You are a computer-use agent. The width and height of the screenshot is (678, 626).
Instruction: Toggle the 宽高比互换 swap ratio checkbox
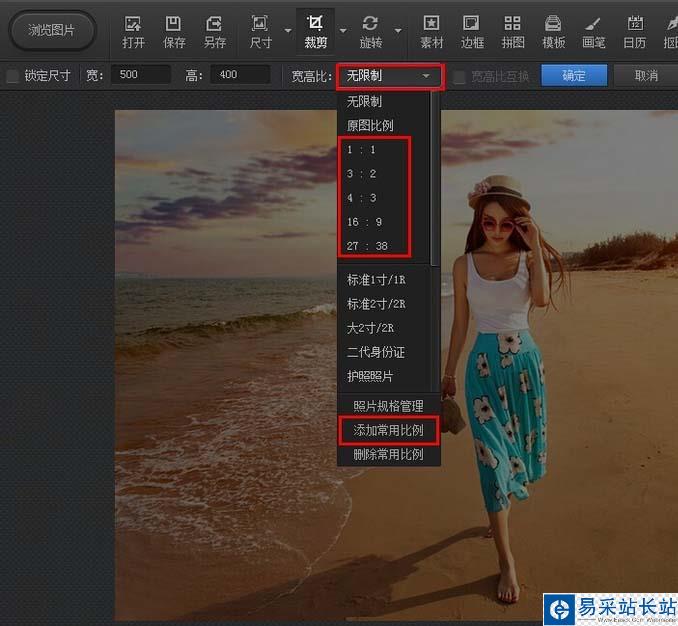pyautogui.click(x=459, y=77)
